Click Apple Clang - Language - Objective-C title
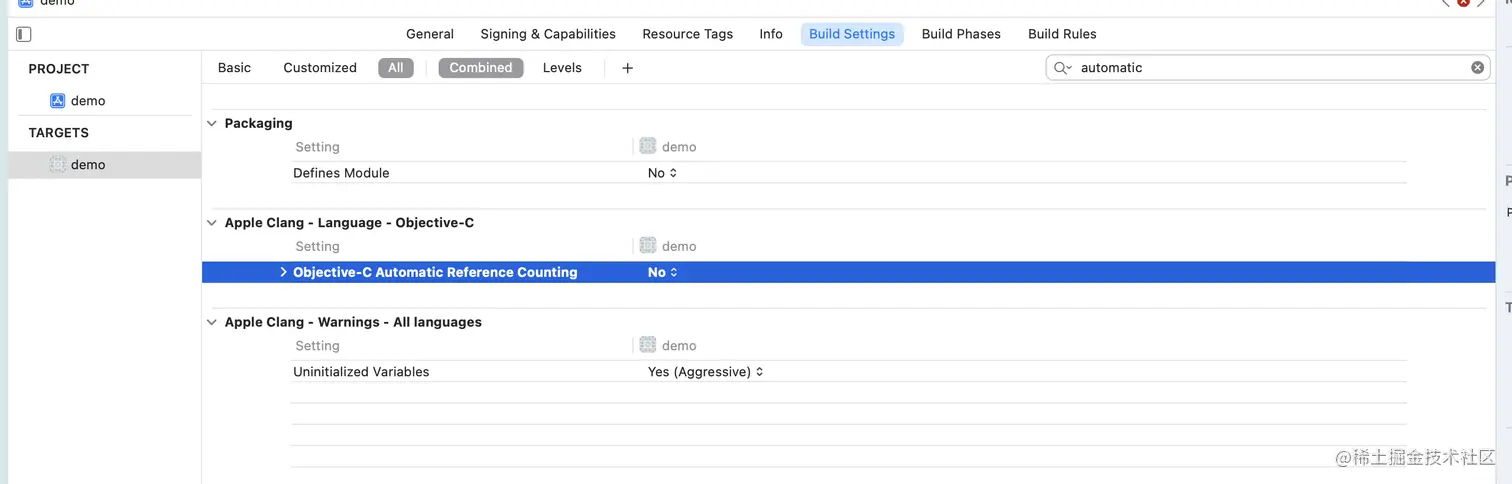Image resolution: width=1512 pixels, height=484 pixels. [349, 223]
